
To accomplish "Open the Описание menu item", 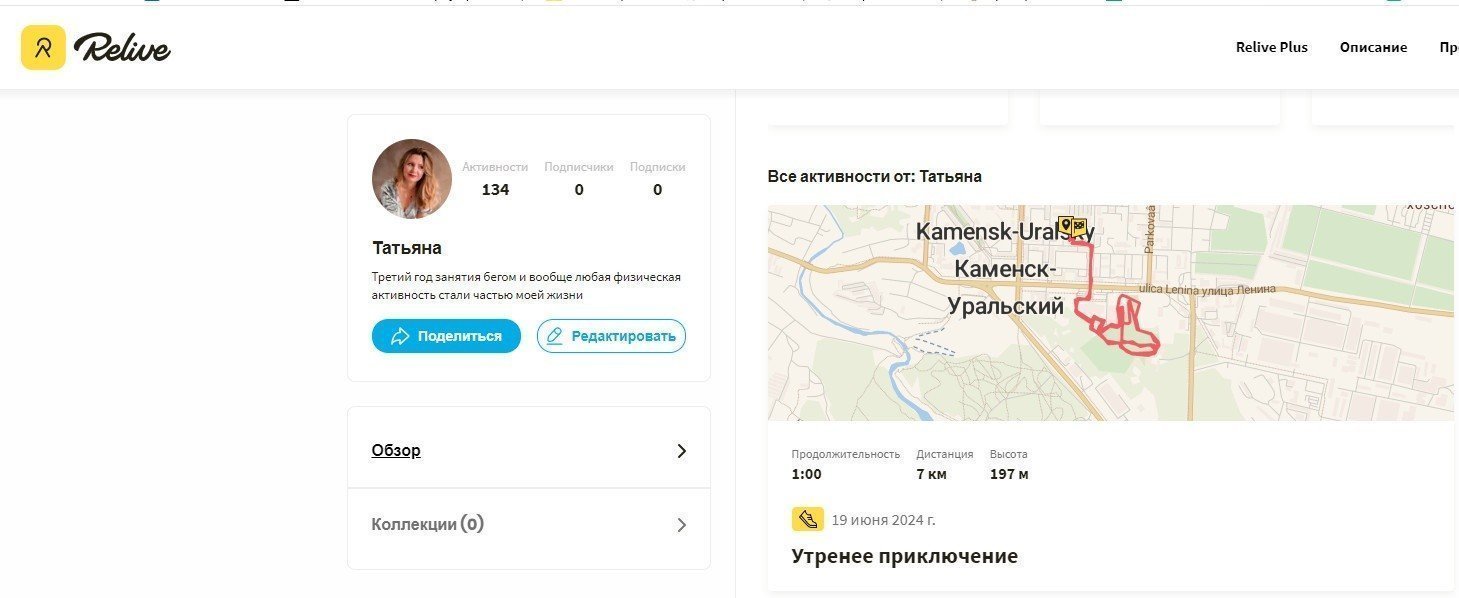I will [1373, 47].
